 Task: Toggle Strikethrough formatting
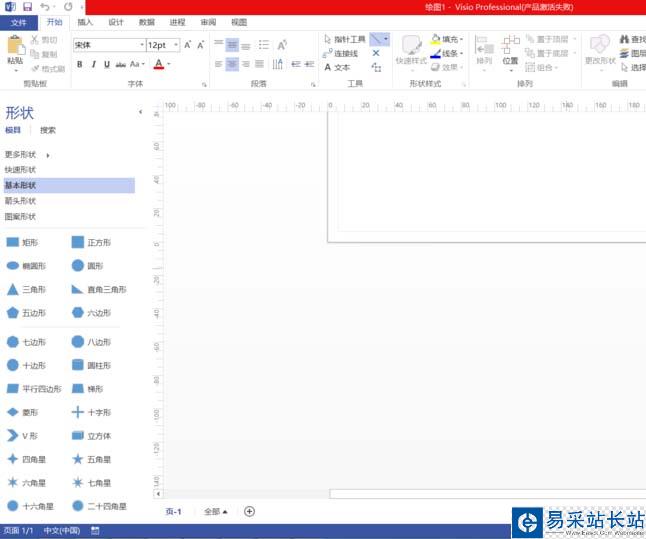tap(121, 64)
